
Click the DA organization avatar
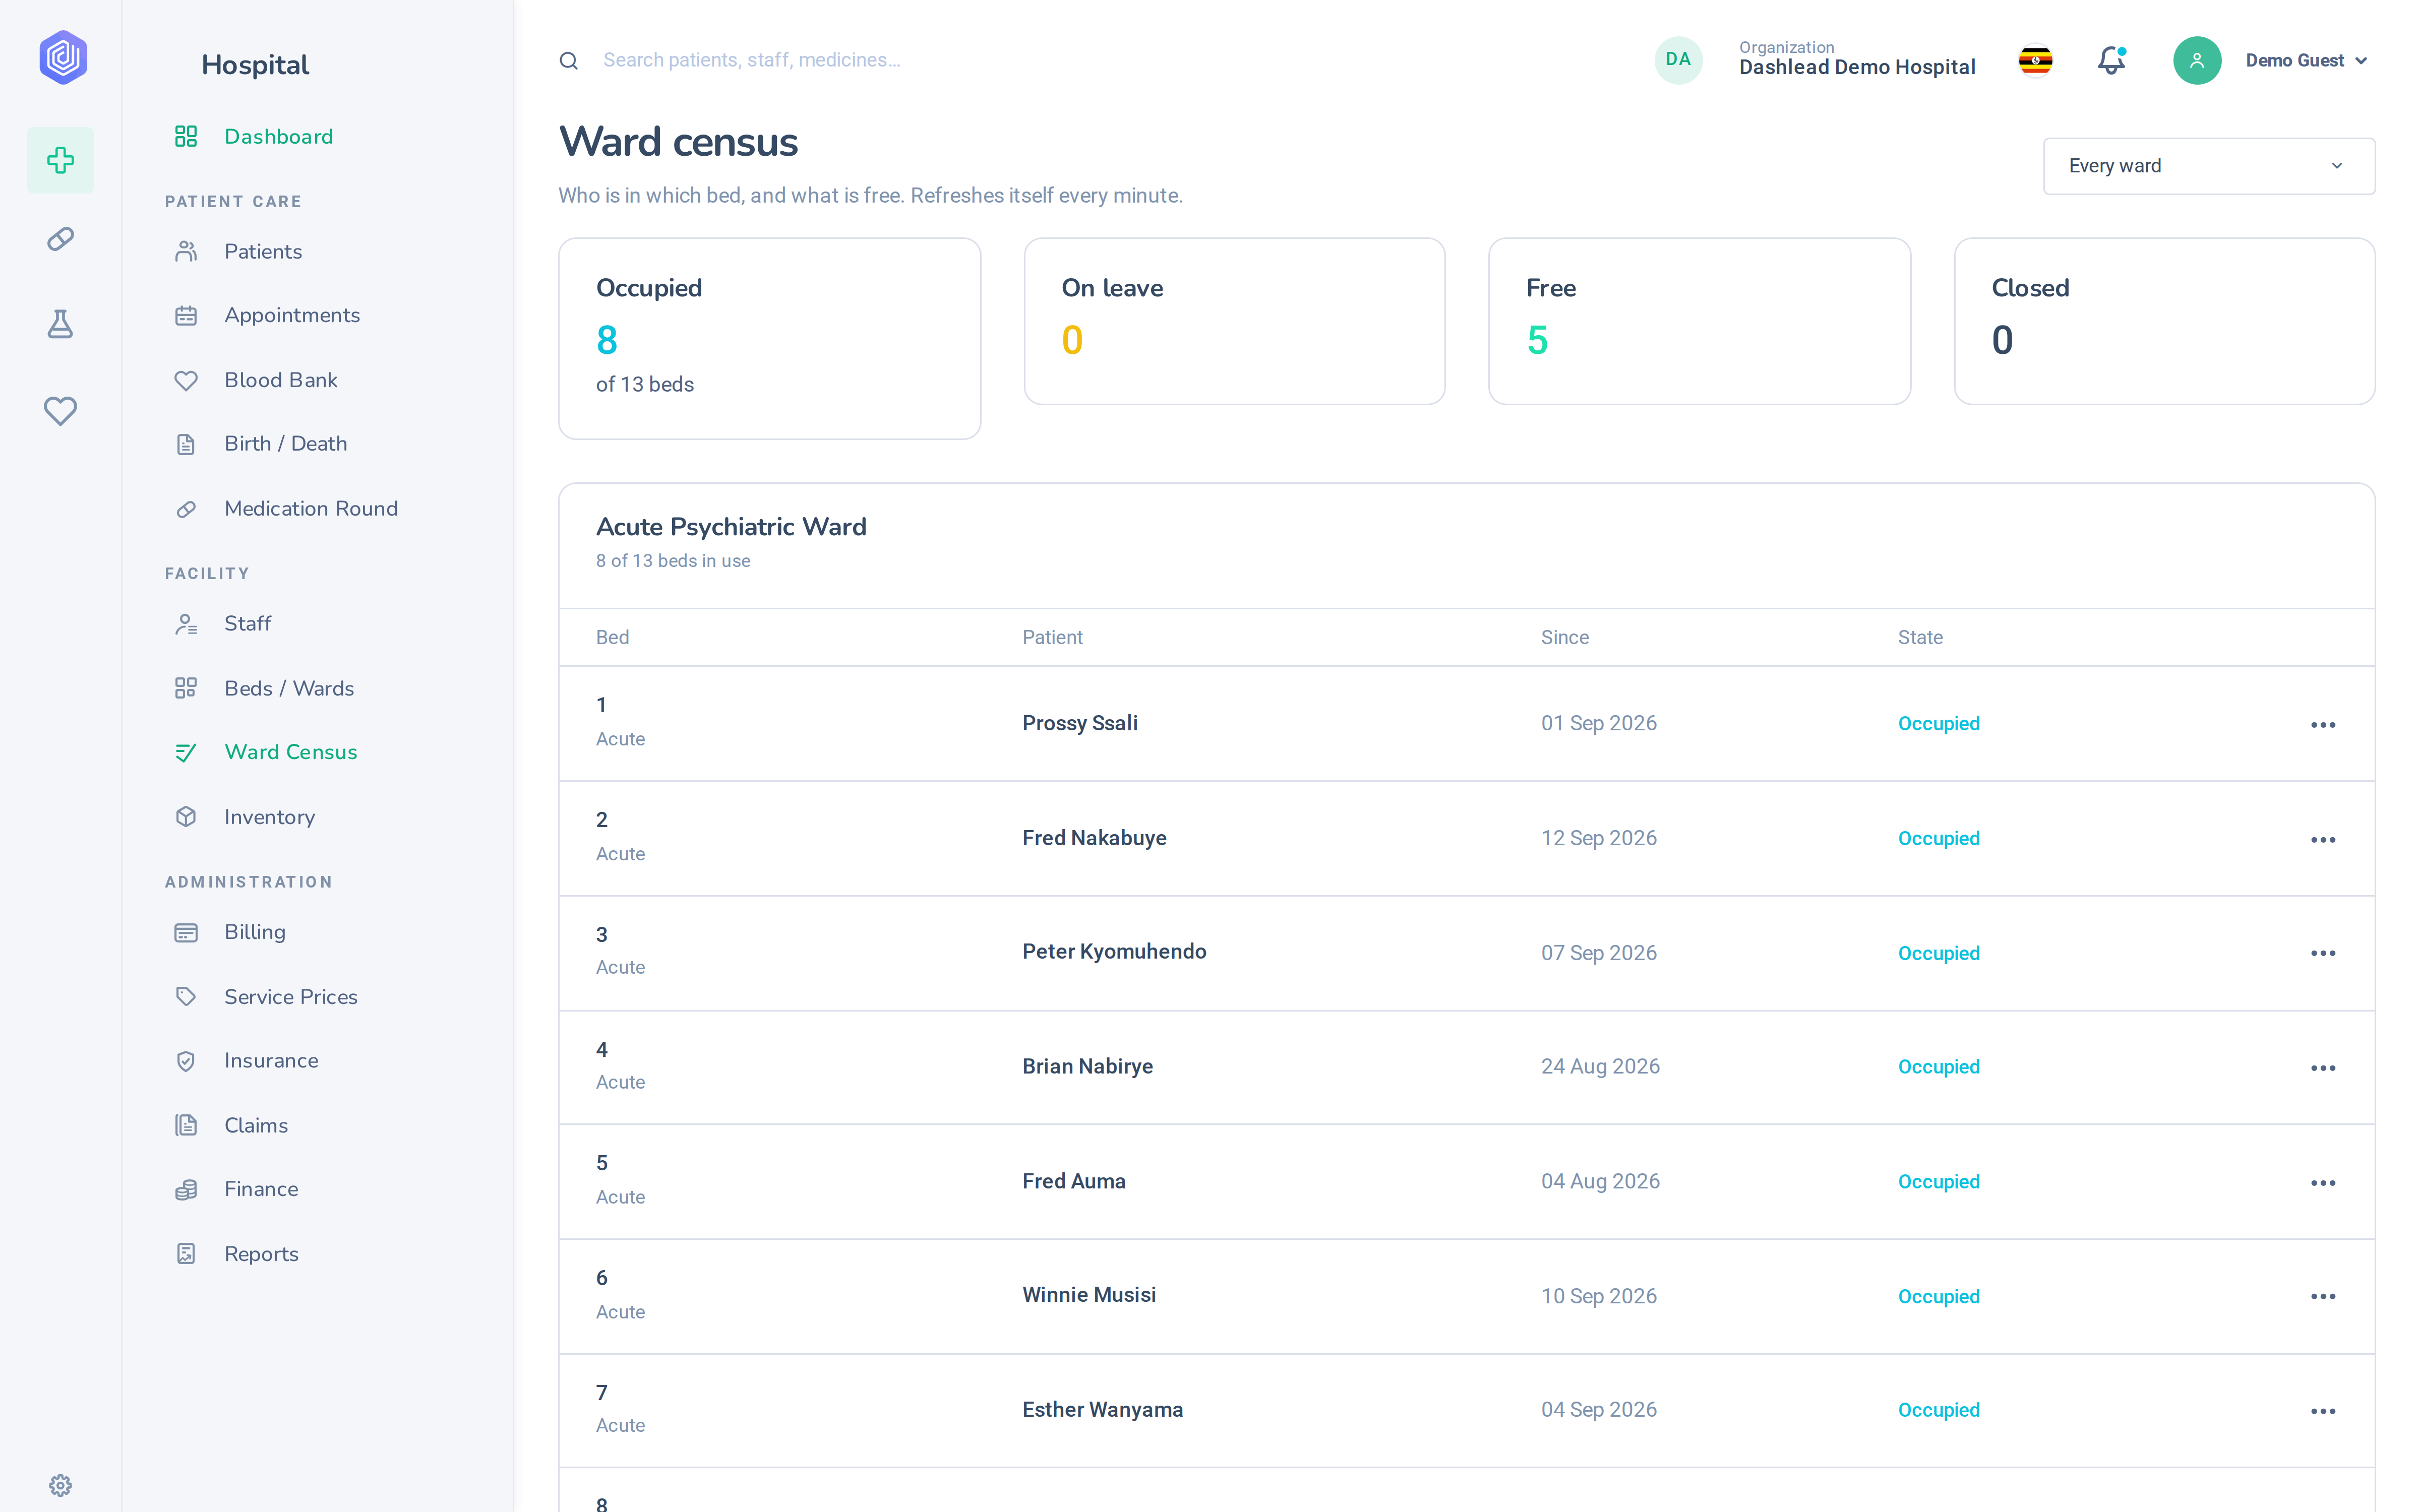(x=1678, y=60)
